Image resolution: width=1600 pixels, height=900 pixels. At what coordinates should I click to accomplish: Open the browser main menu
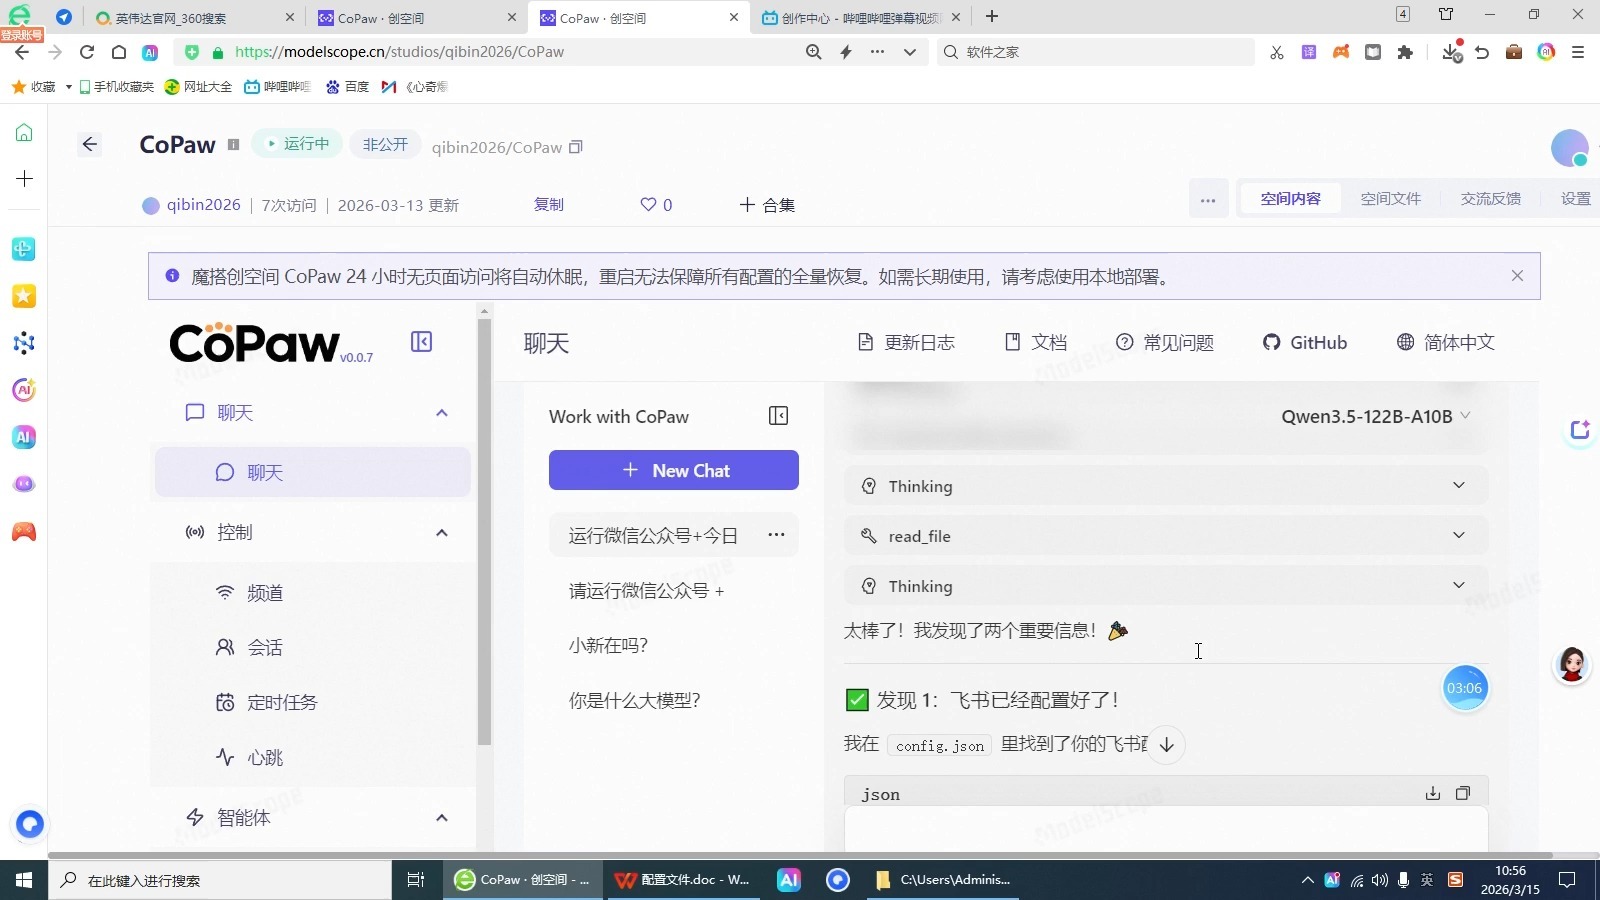pyautogui.click(x=1578, y=52)
